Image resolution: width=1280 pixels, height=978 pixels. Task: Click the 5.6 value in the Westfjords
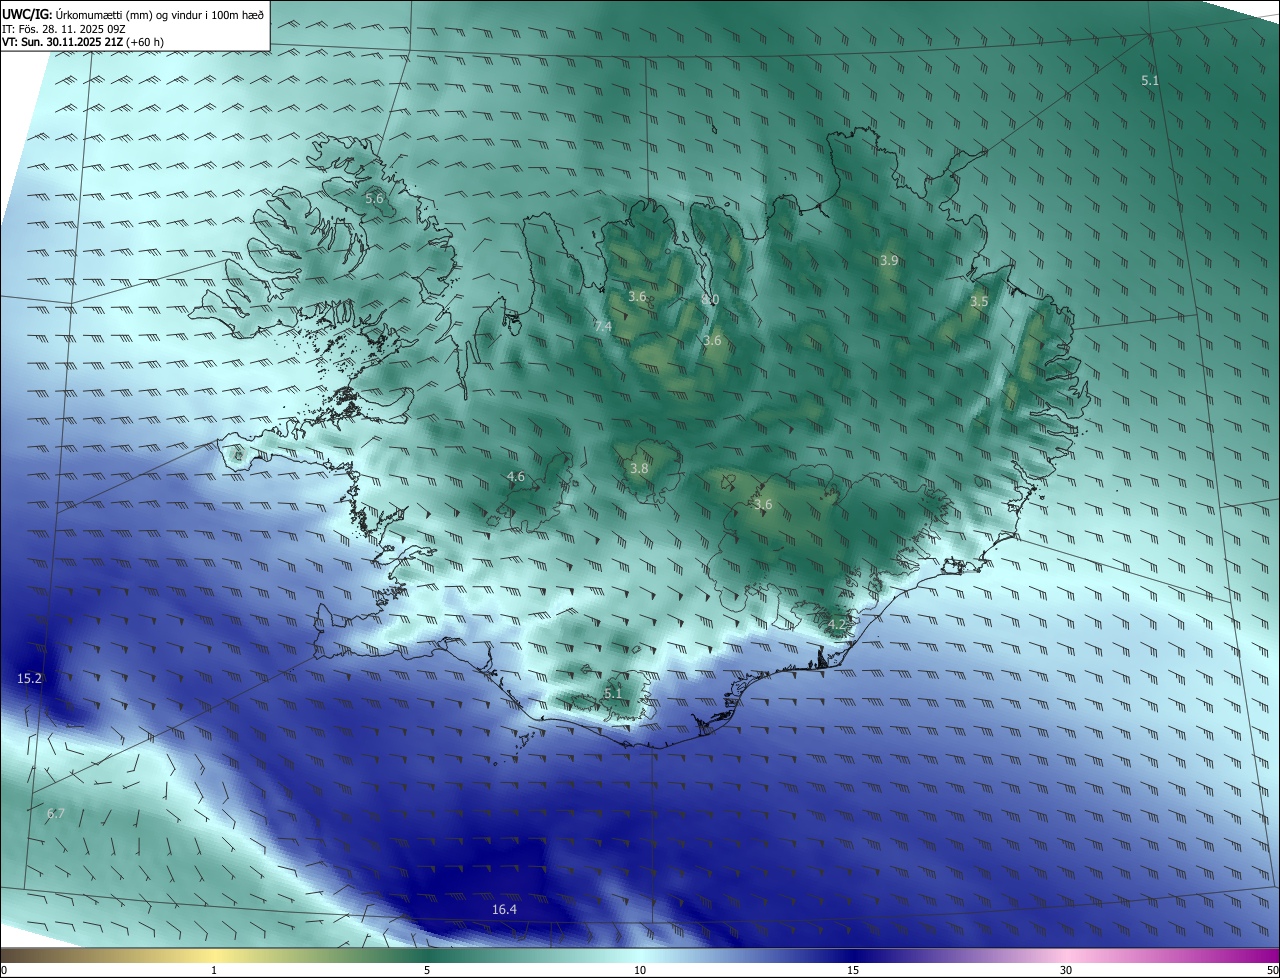pos(374,199)
